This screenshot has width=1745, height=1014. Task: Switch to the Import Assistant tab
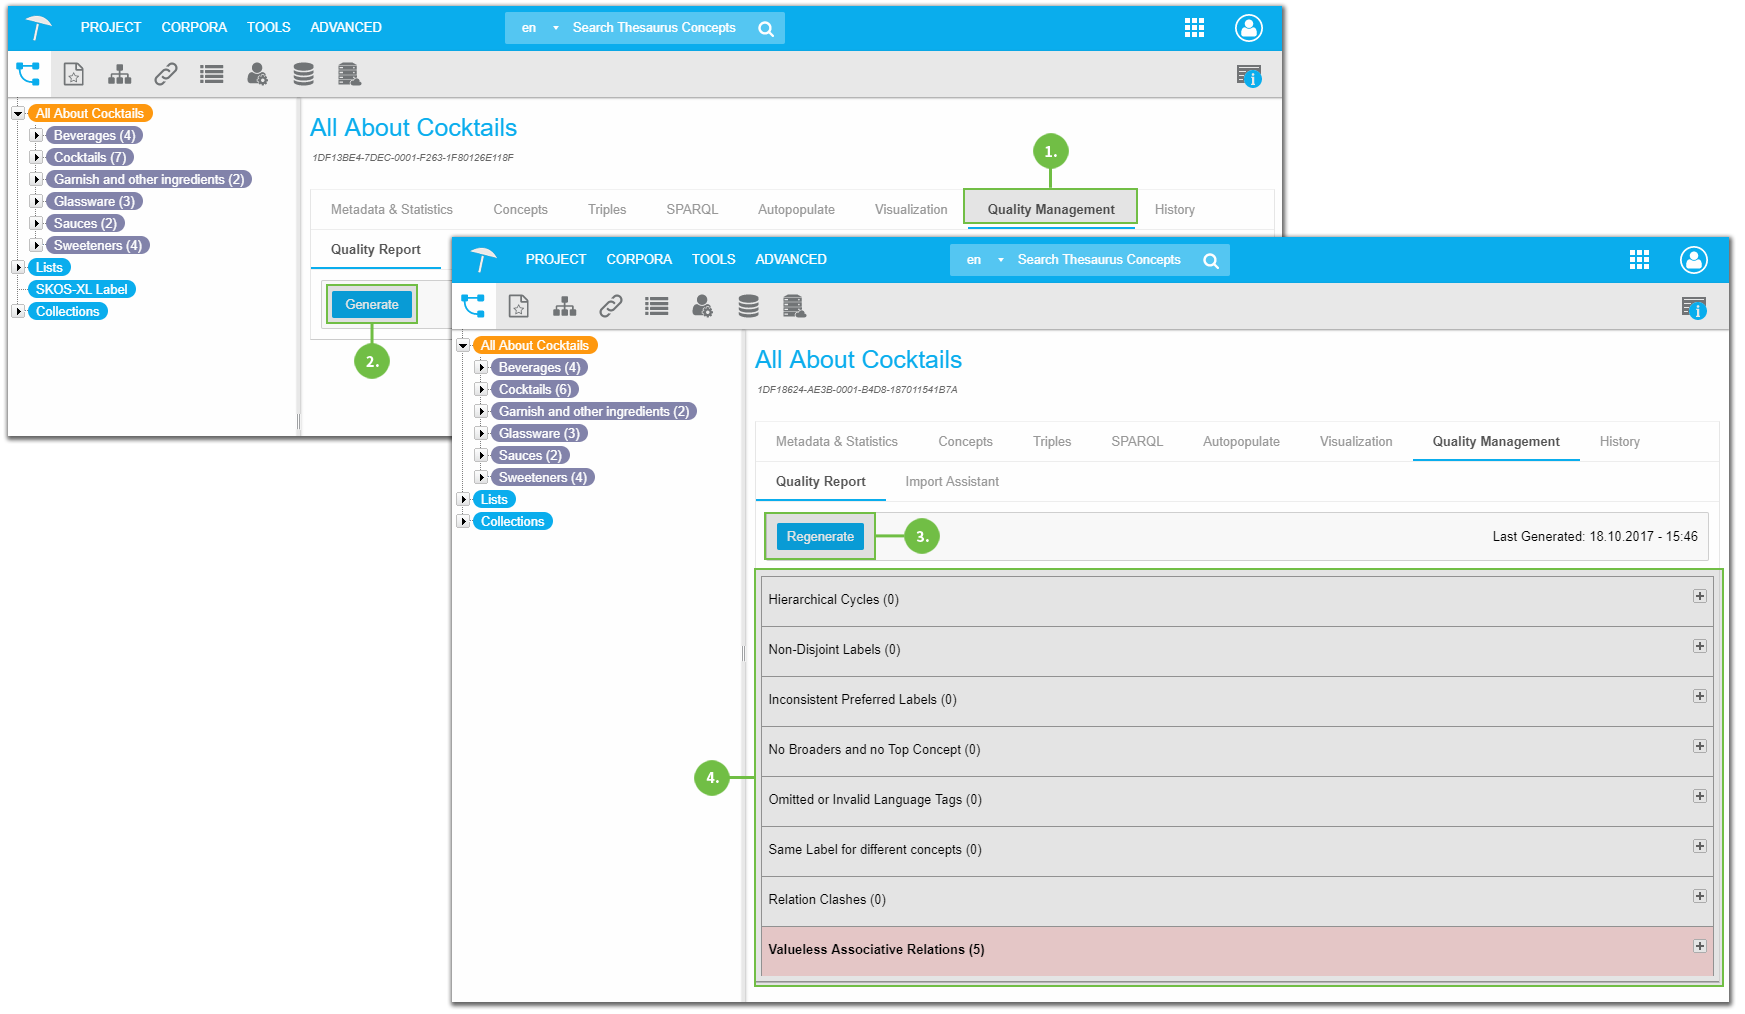[951, 482]
